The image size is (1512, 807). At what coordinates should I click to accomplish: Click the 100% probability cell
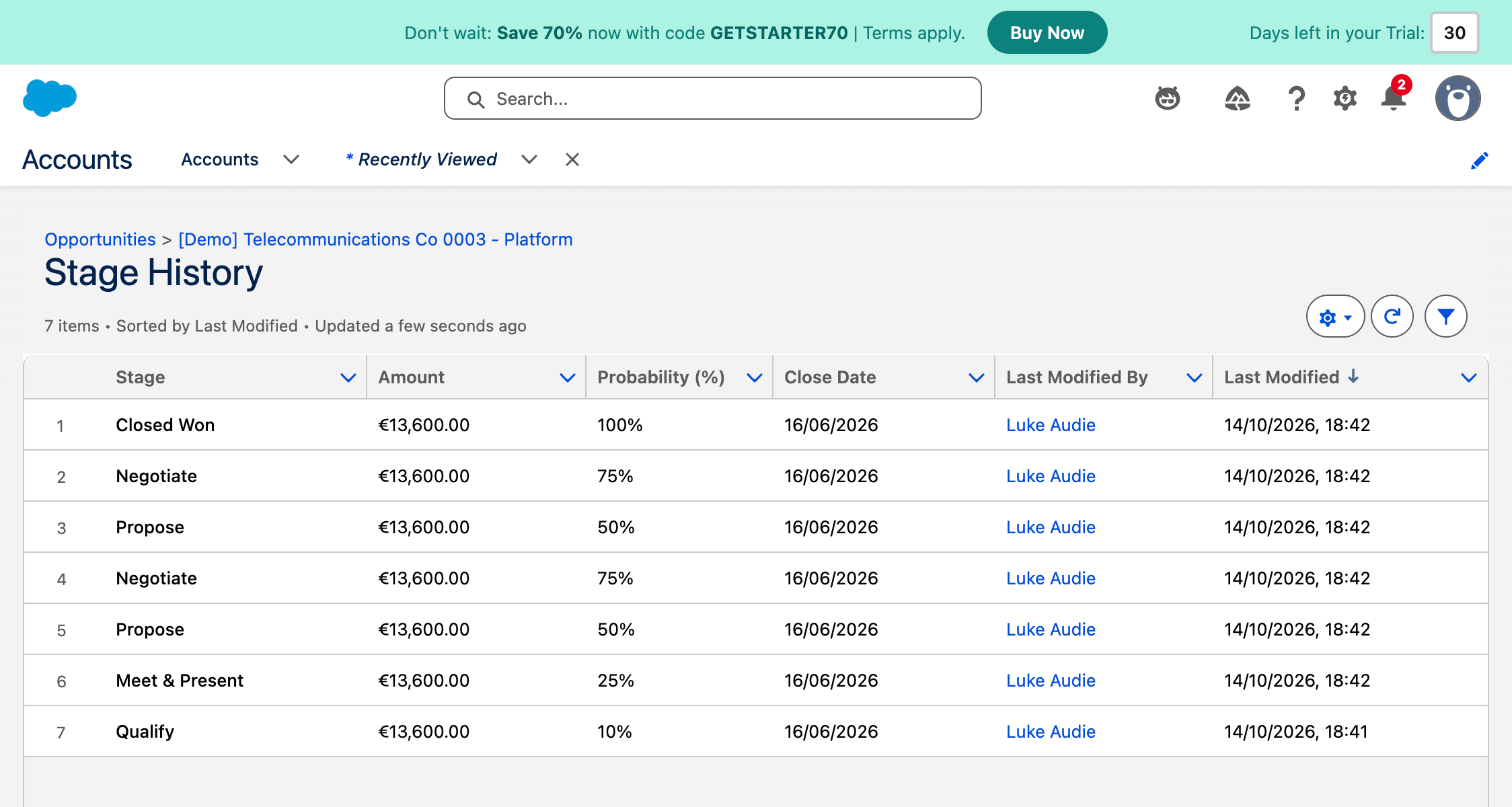620,425
